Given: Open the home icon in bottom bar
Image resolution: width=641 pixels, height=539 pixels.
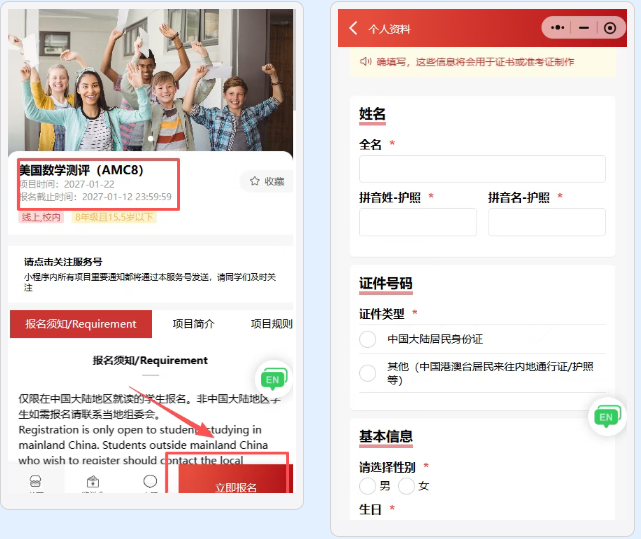Looking at the screenshot, I should 36,482.
